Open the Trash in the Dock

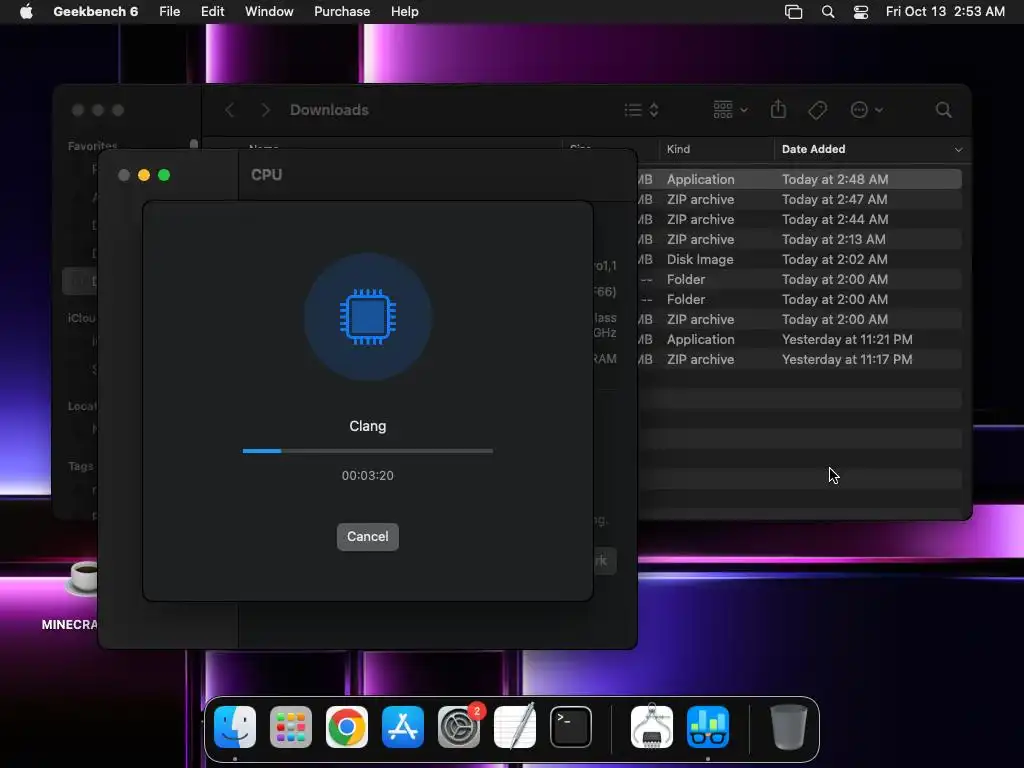click(x=788, y=727)
